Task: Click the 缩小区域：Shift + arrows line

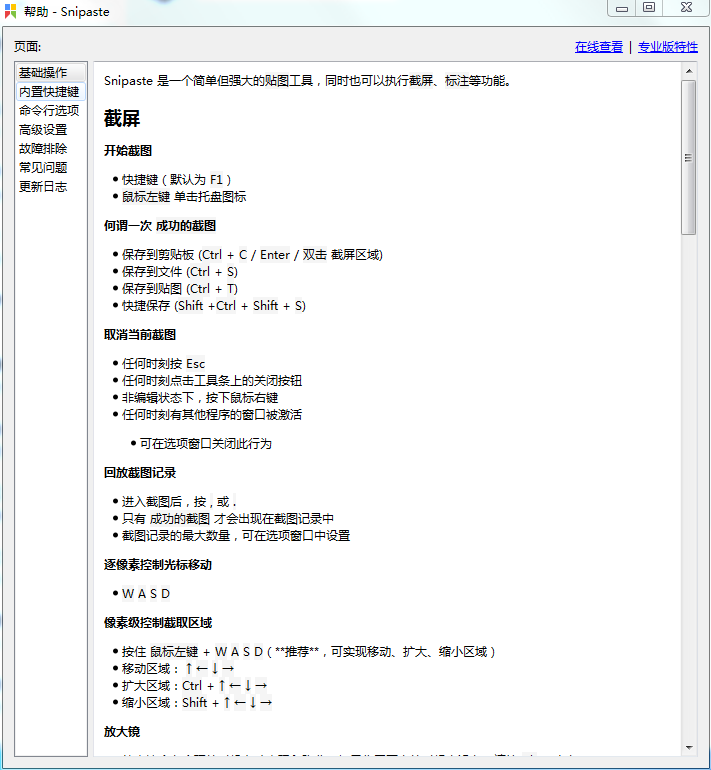Action: [197, 703]
